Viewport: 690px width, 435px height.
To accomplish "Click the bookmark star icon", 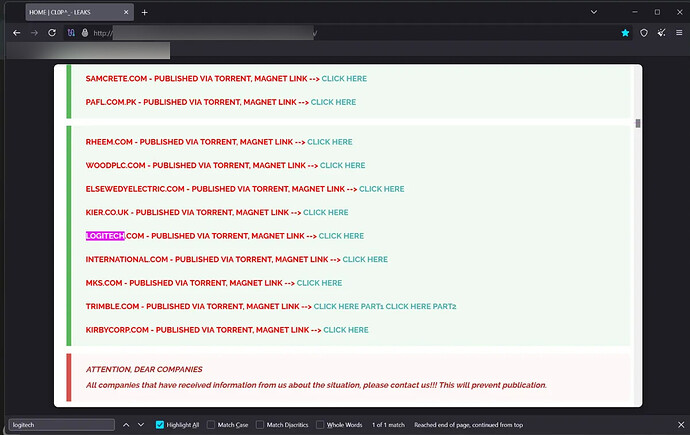I will [x=625, y=33].
